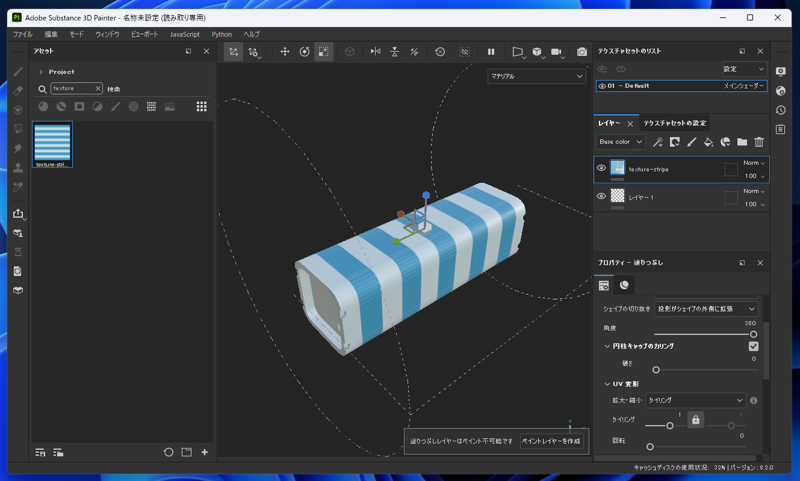Click the ペイントレイヤーを作成 button
Image resolution: width=800 pixels, height=481 pixels.
click(551, 441)
